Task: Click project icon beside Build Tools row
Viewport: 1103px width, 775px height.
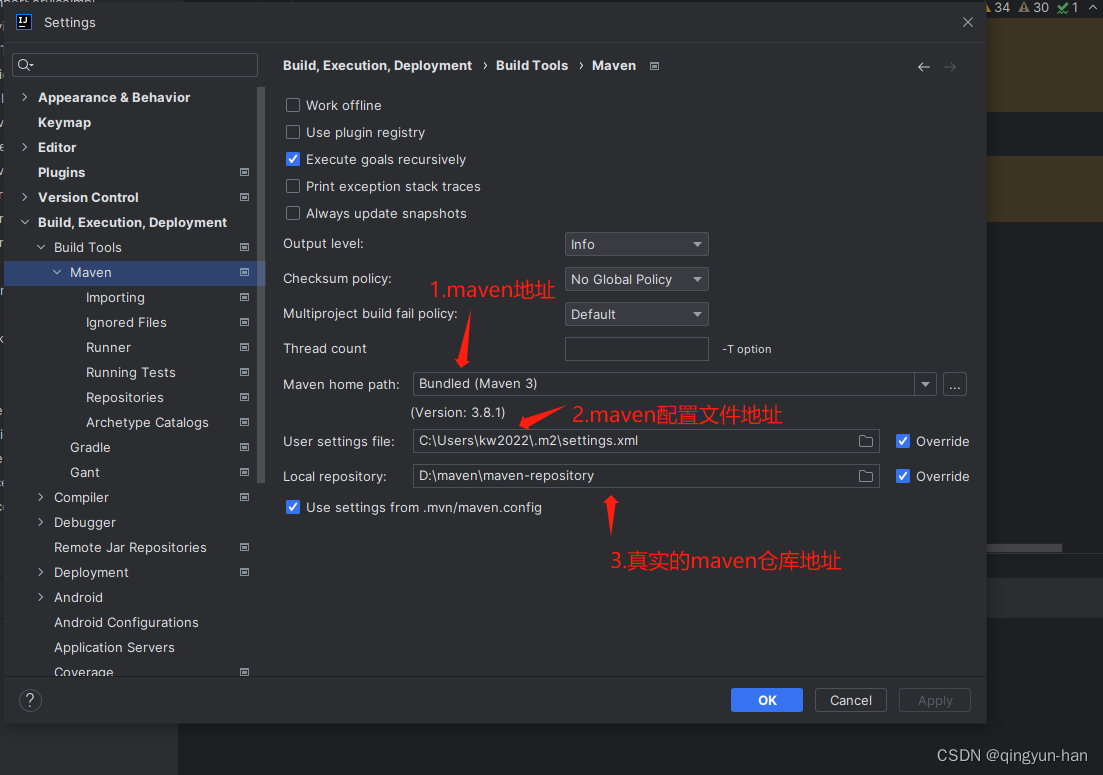Action: pos(244,247)
